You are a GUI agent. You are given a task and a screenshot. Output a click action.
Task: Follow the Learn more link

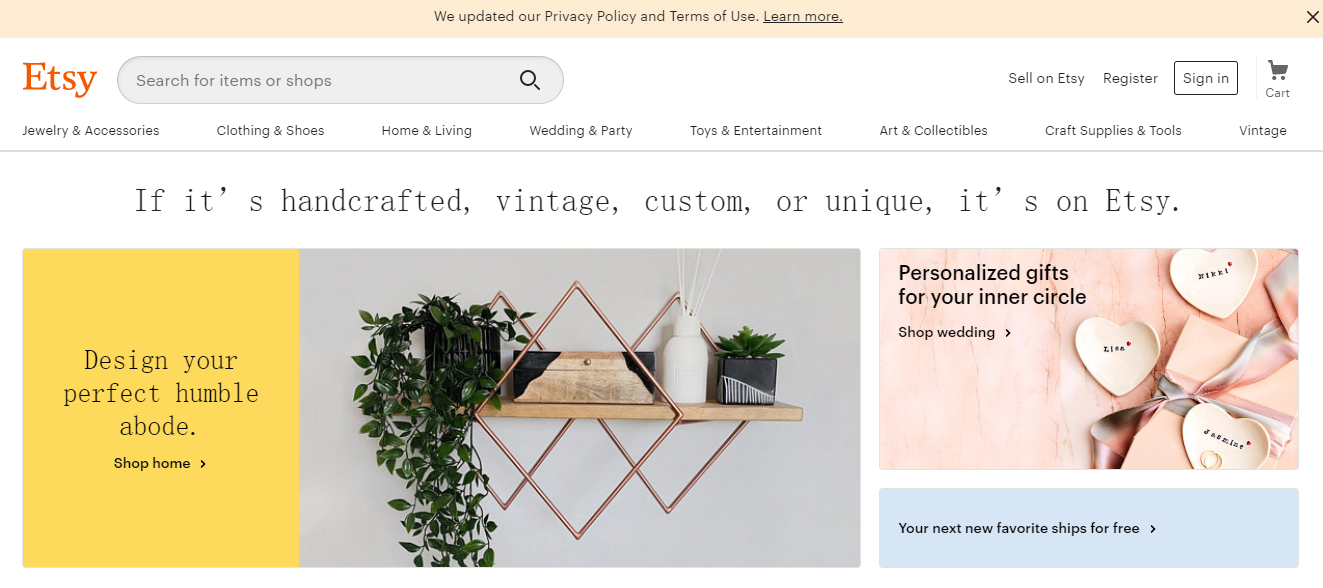click(x=802, y=17)
